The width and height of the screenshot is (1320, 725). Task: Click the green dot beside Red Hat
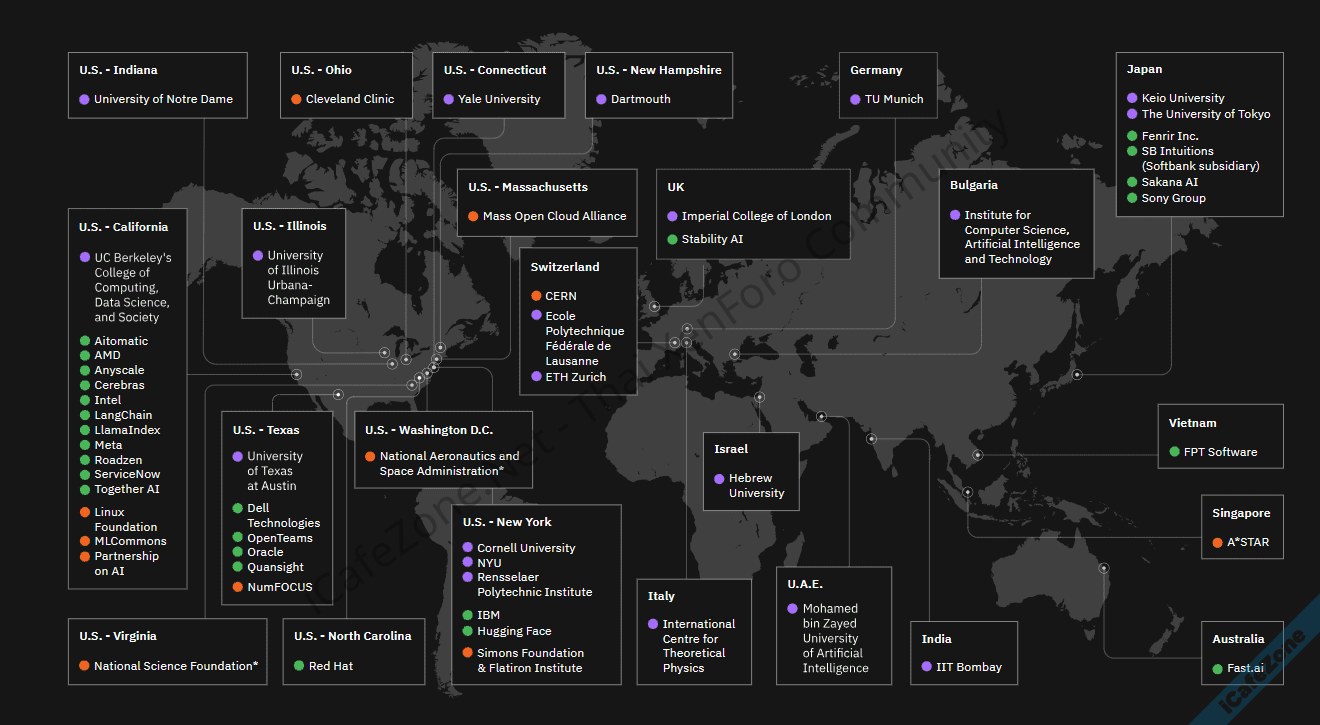(x=299, y=666)
